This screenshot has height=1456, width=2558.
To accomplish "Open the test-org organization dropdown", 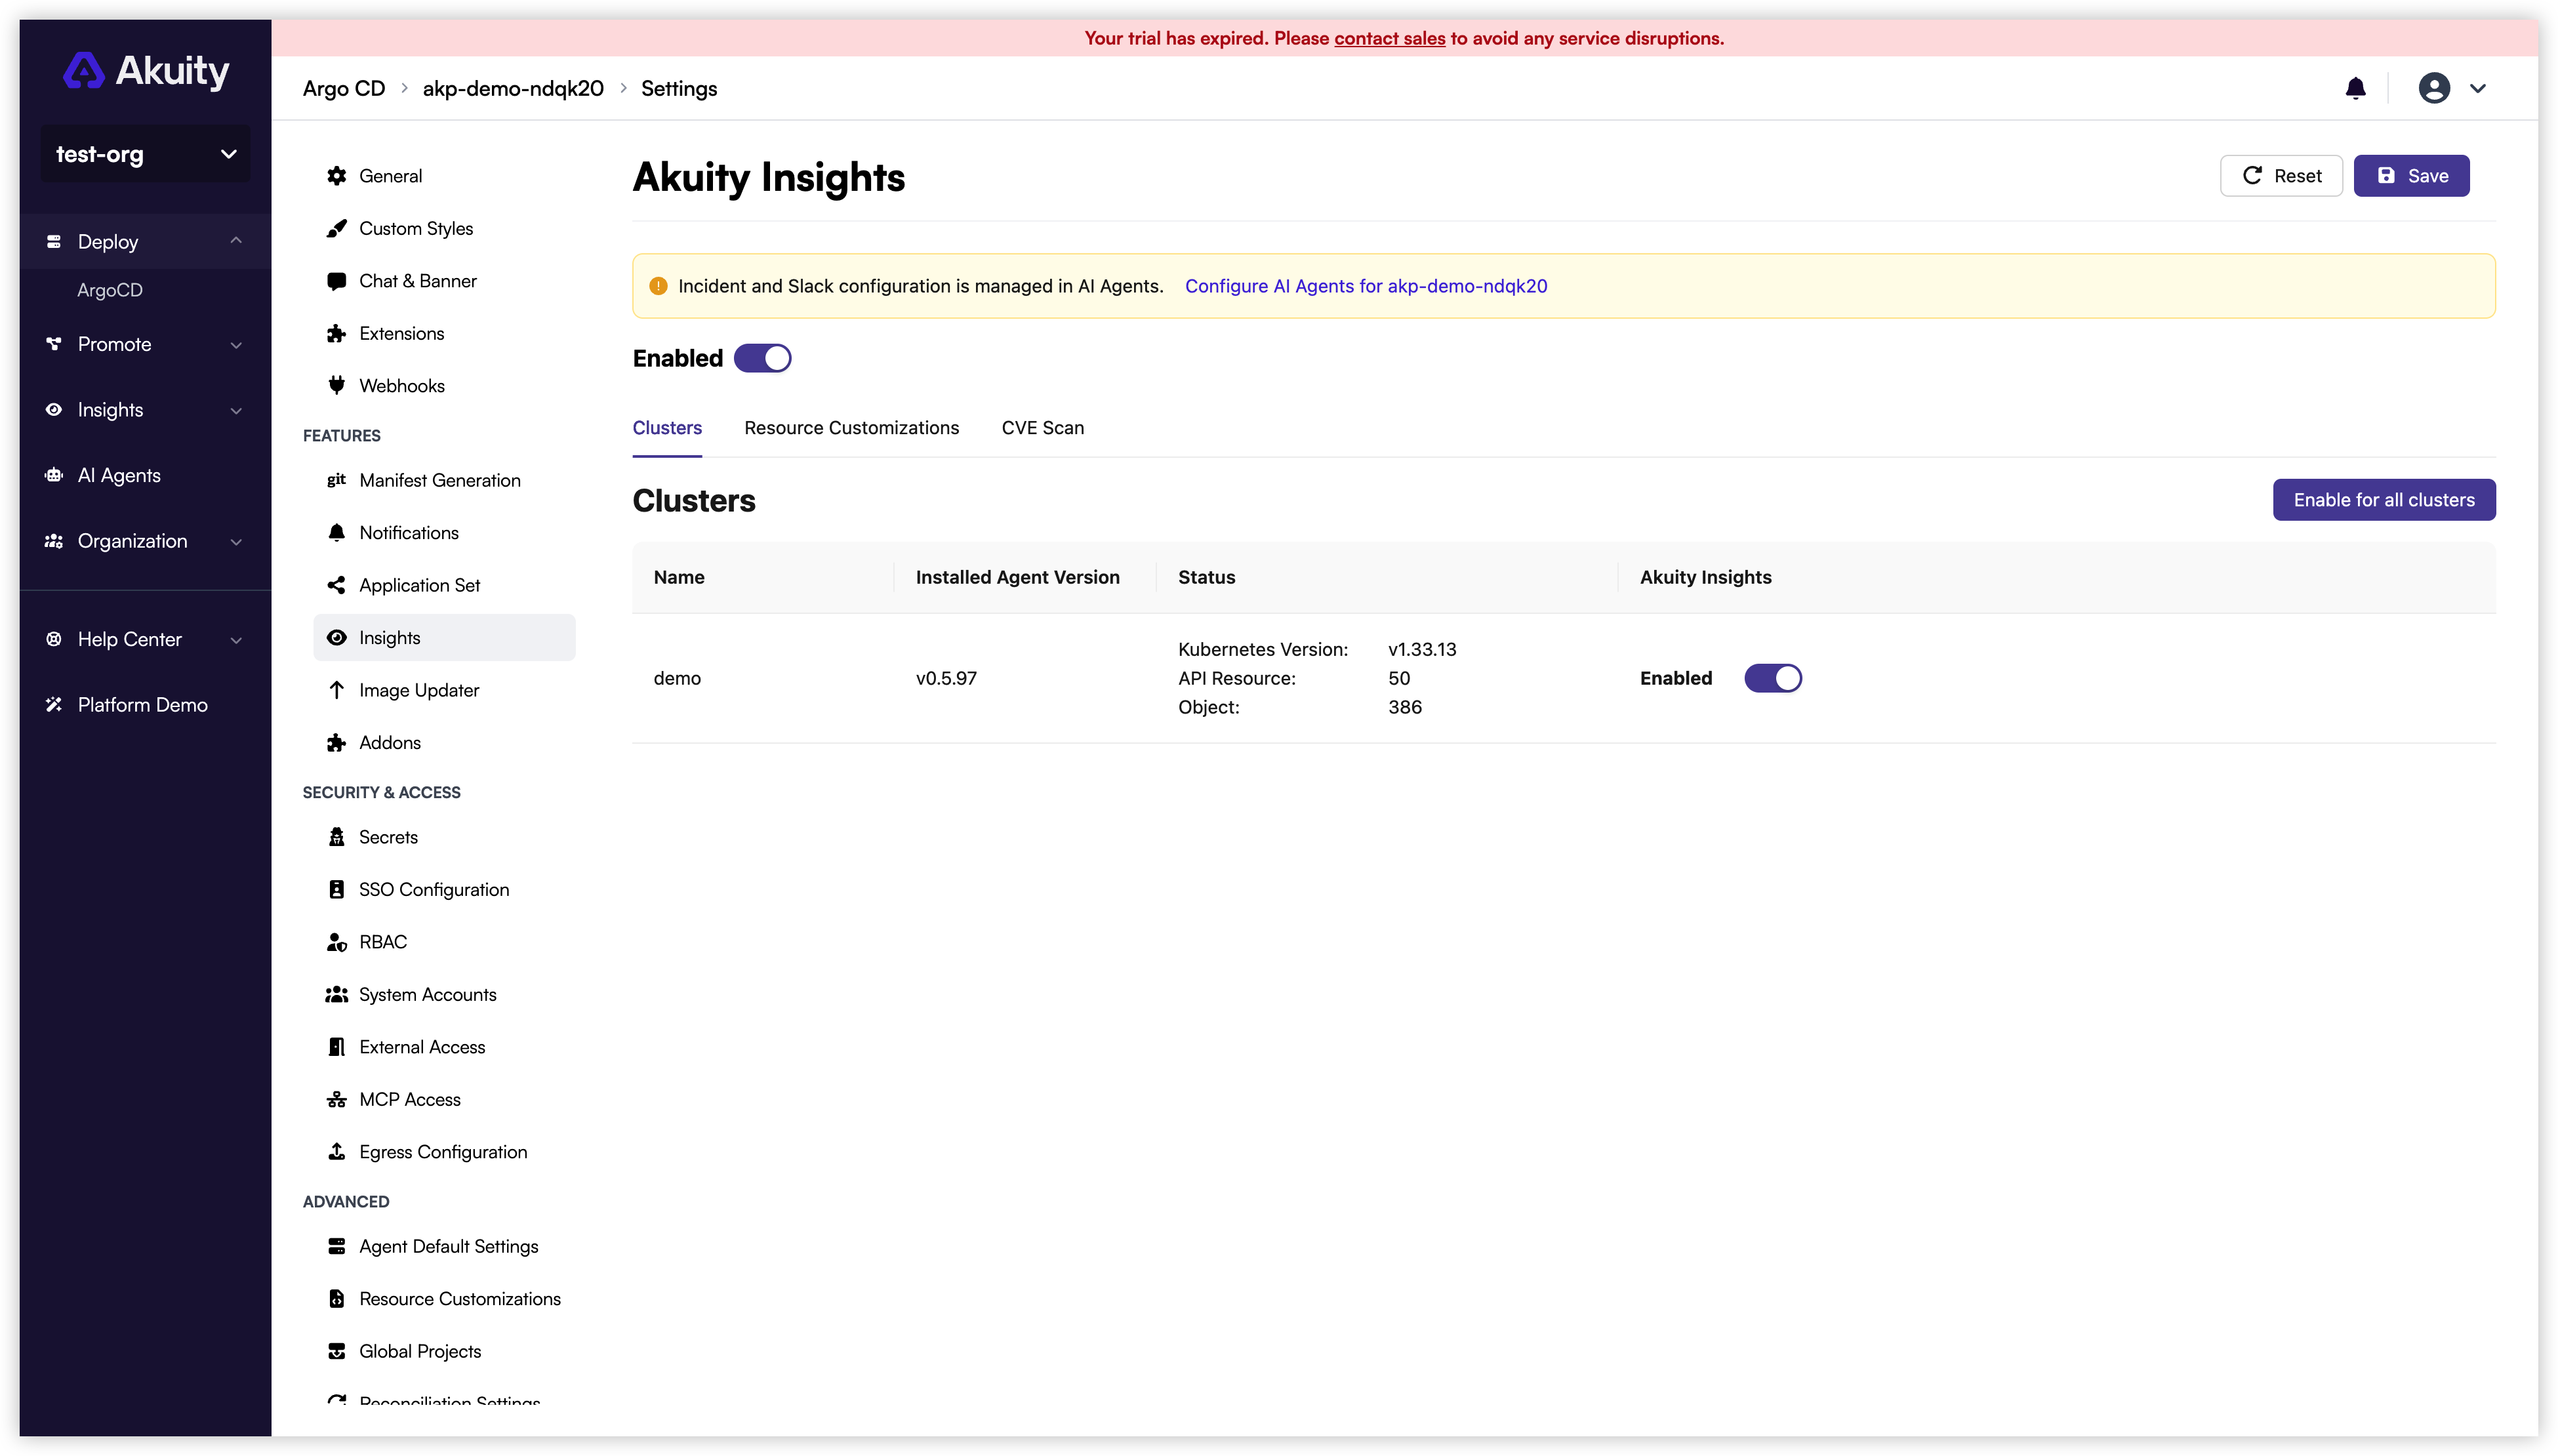I will tap(146, 154).
